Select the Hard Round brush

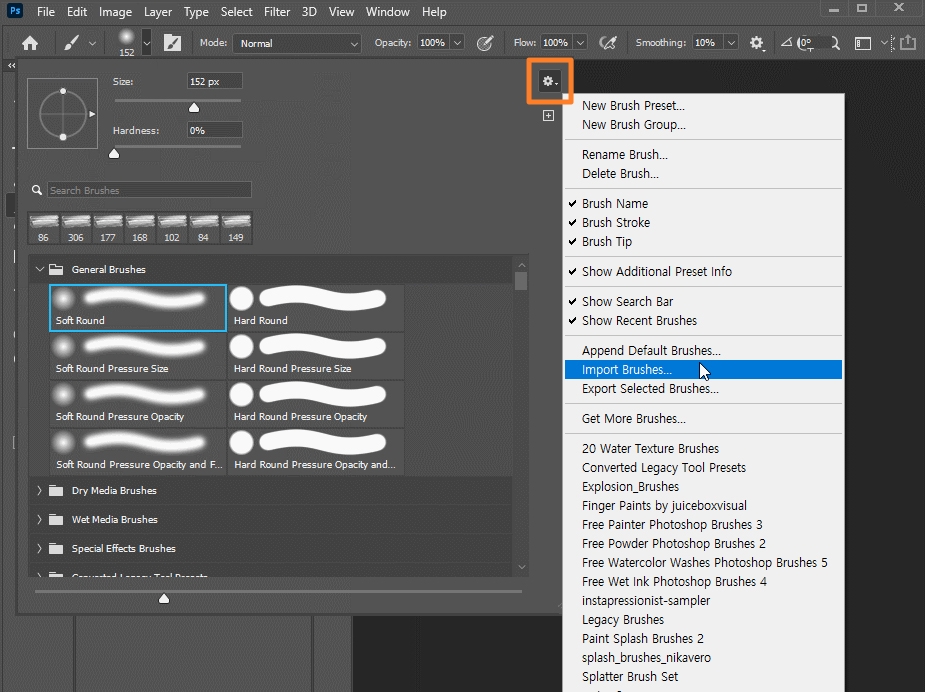(316, 307)
